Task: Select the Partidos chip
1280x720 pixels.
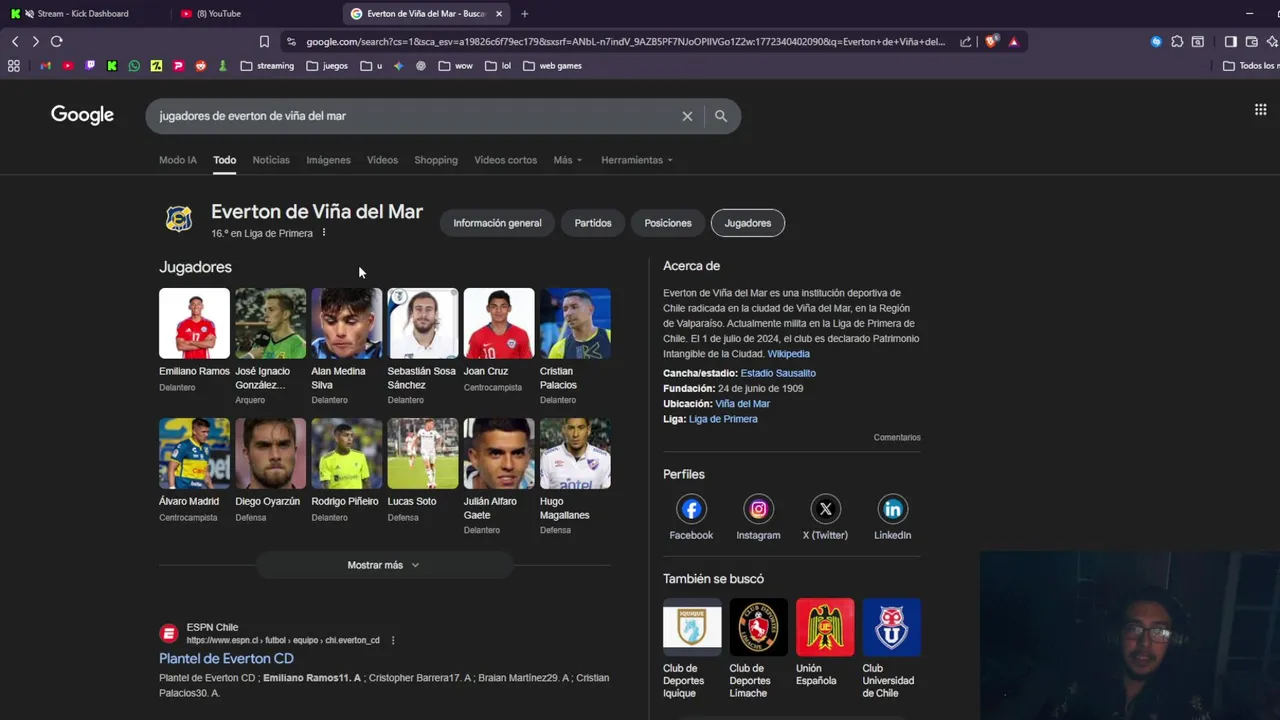Action: 593,223
